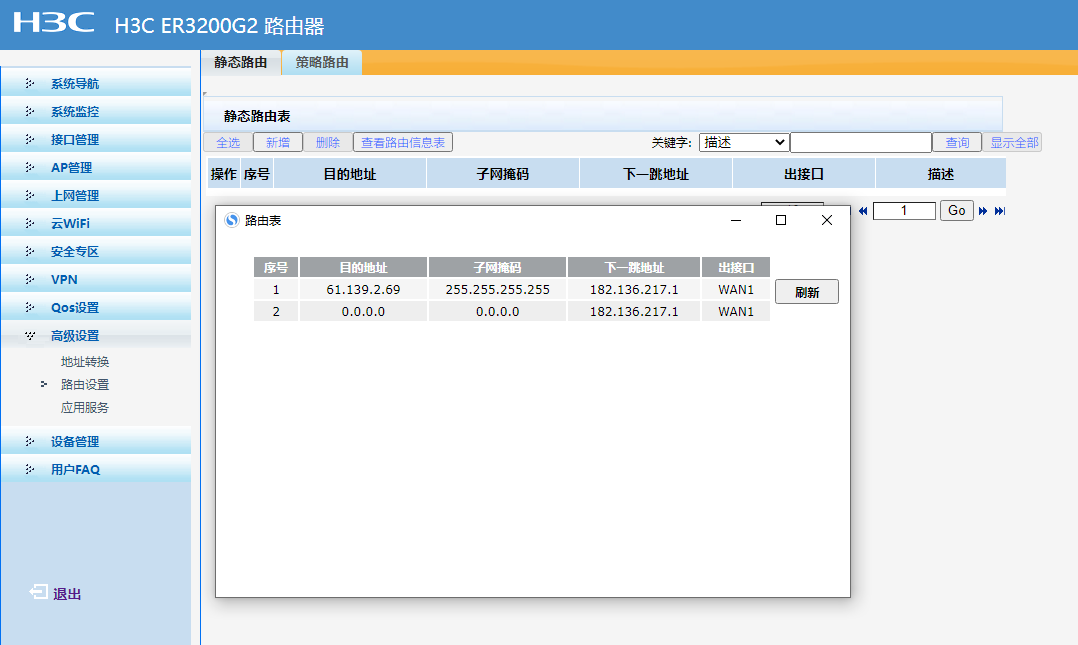Click 子网掩码 header in static route table

point(503,174)
